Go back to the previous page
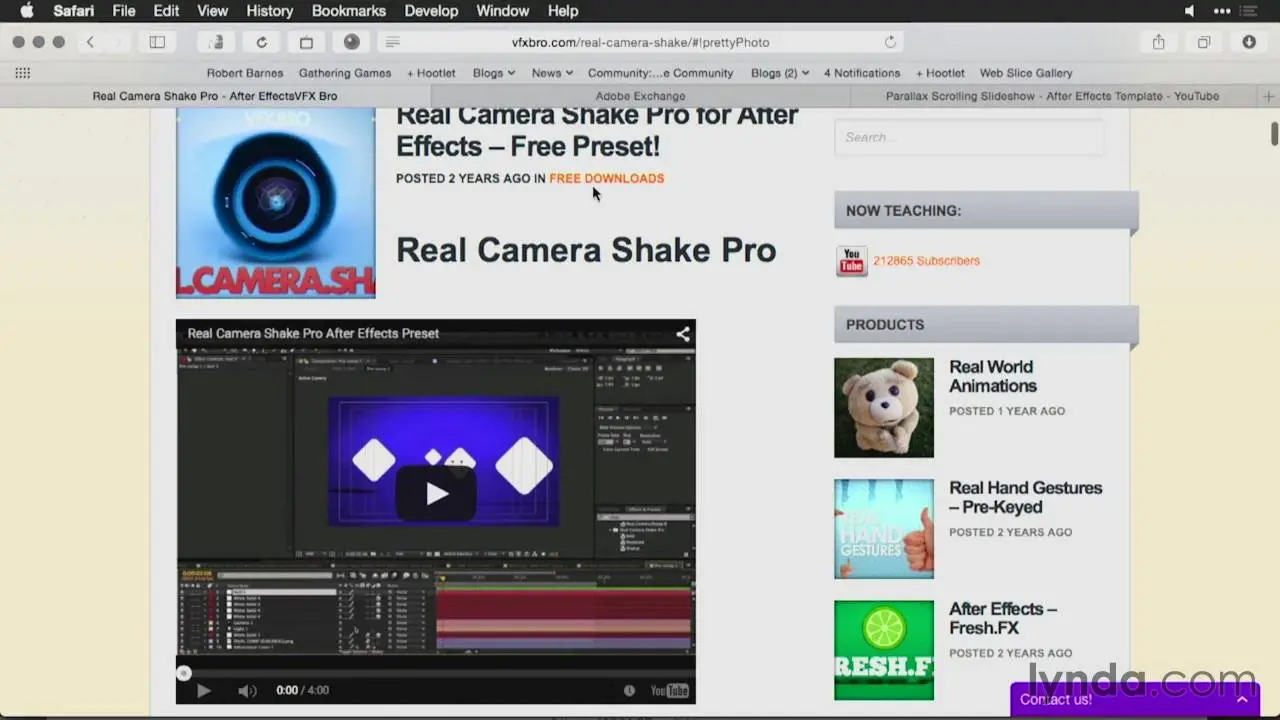Screen dimensions: 1280x720 tap(90, 42)
